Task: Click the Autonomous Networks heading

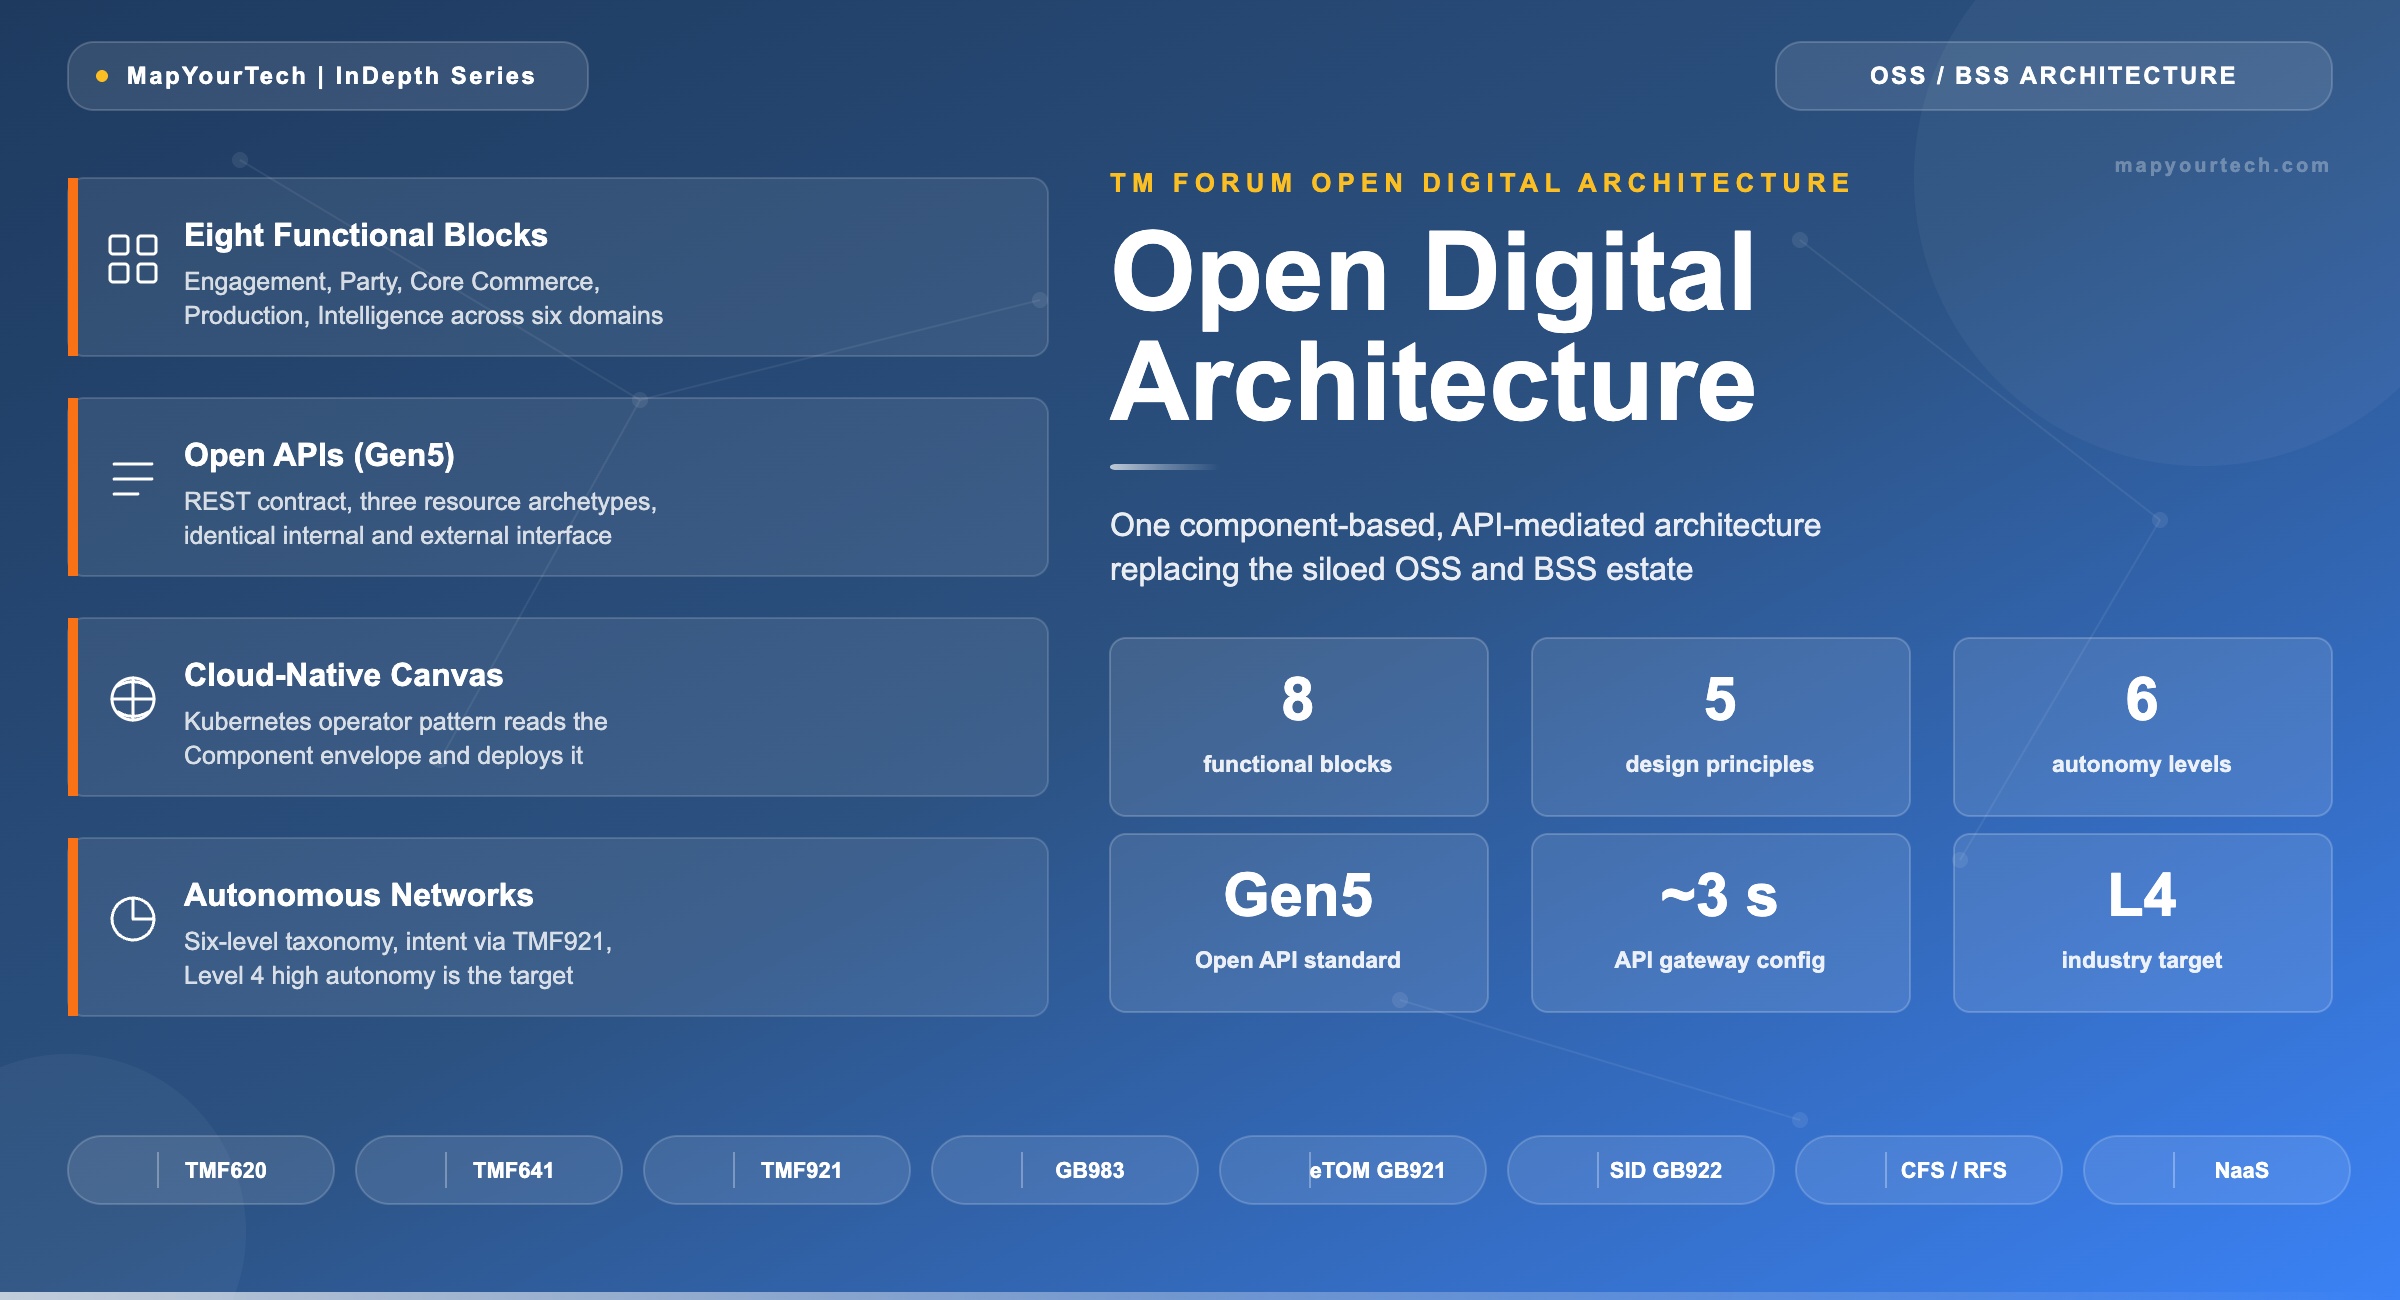Action: [x=358, y=895]
